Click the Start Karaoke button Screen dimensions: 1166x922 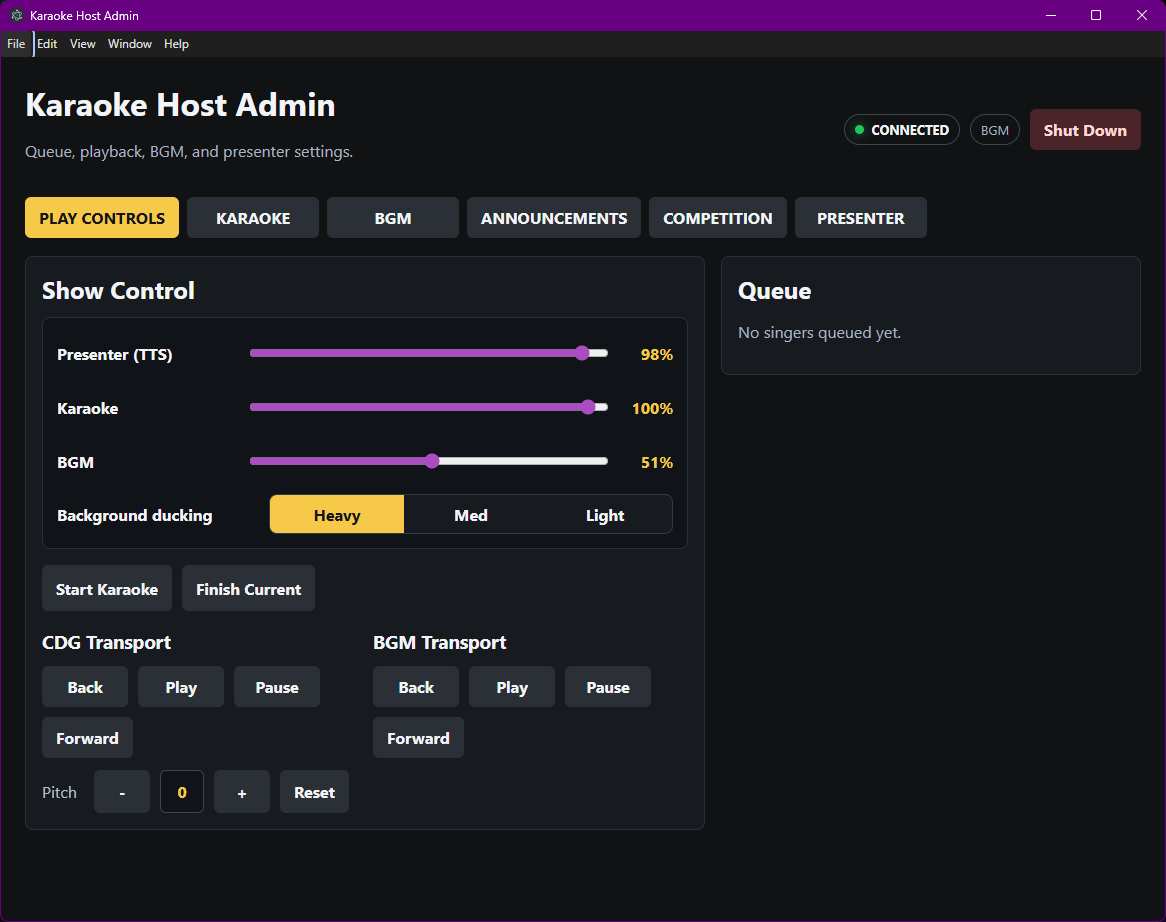(107, 589)
